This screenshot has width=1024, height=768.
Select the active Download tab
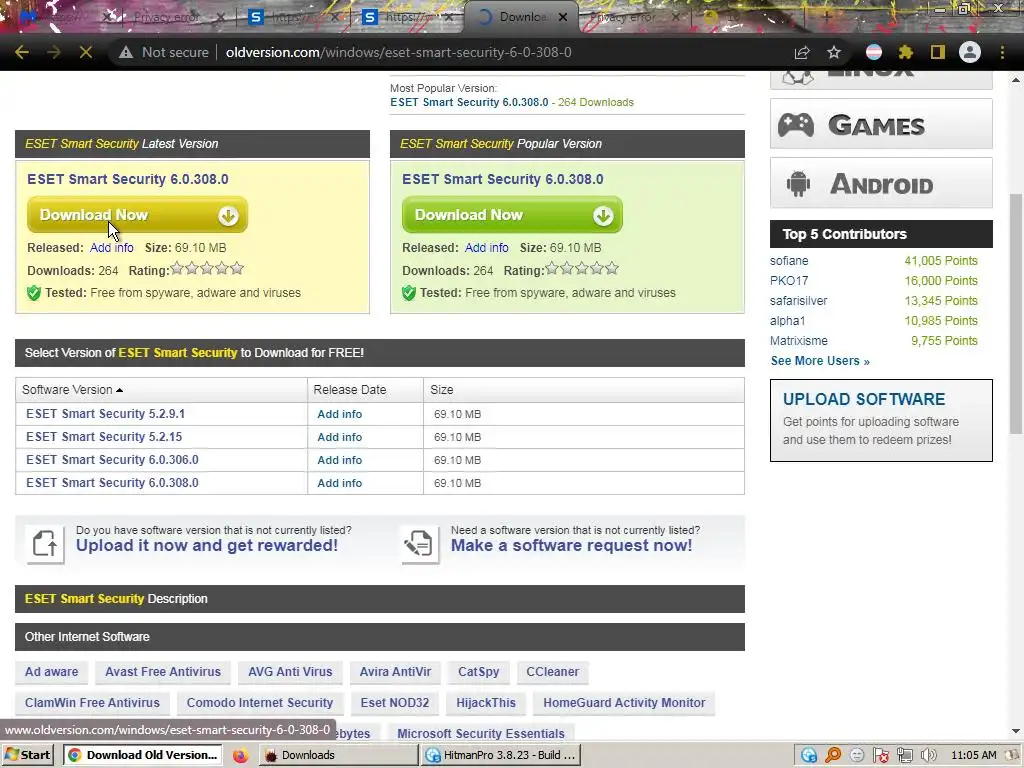520,18
